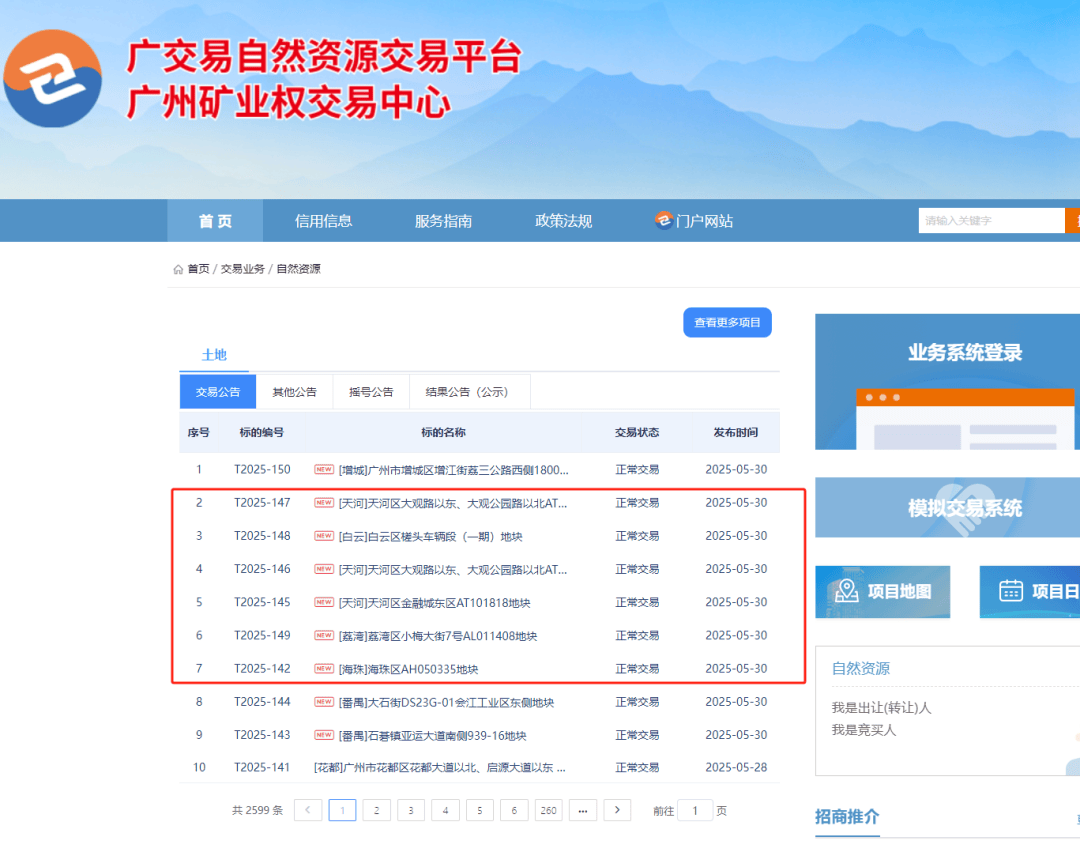Click the 共 2599 条 total count text
The width and height of the screenshot is (1080, 852).
[258, 810]
